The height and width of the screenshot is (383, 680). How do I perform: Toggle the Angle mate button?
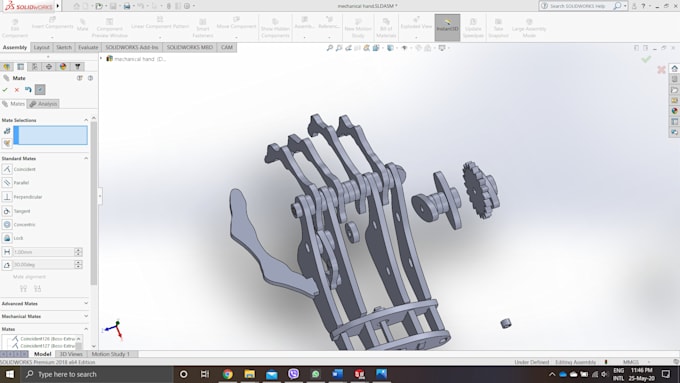[x=7, y=265]
